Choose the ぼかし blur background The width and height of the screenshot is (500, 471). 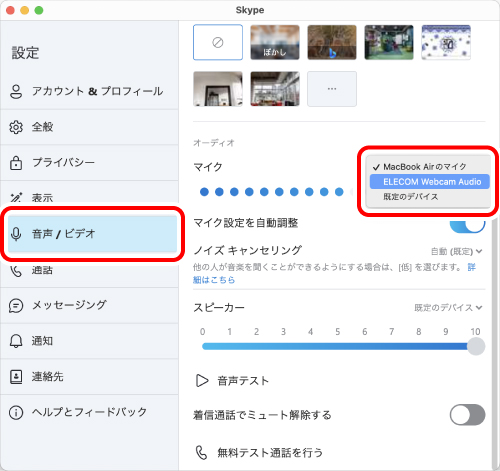tap(275, 42)
